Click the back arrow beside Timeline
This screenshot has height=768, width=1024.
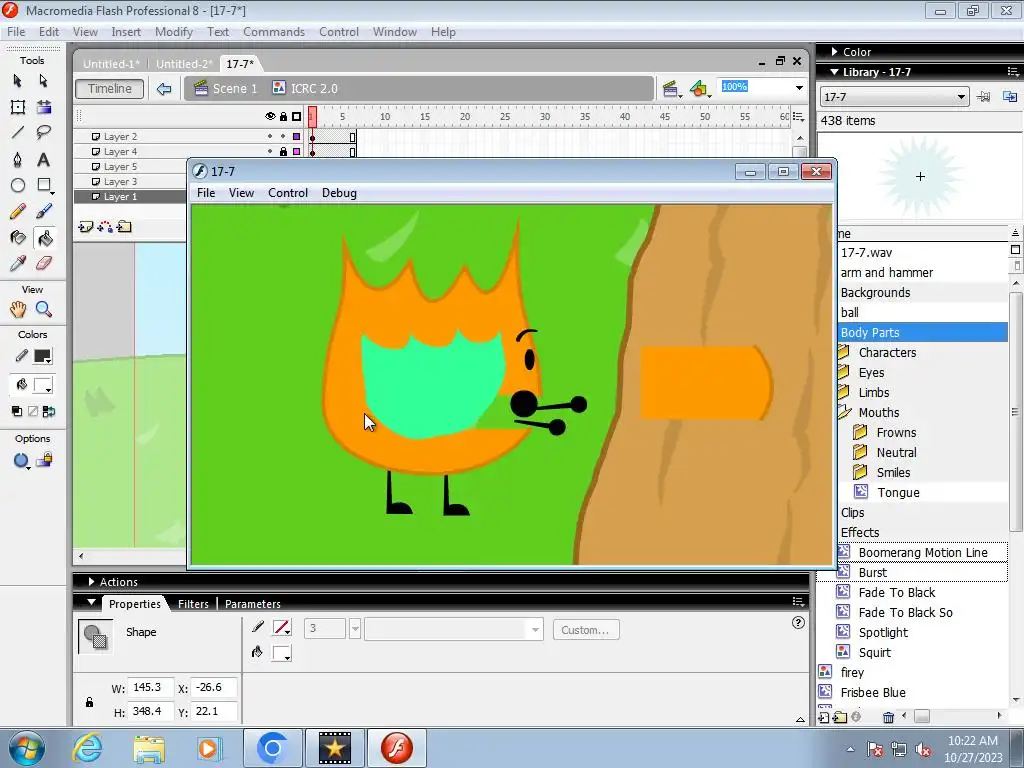click(x=164, y=89)
